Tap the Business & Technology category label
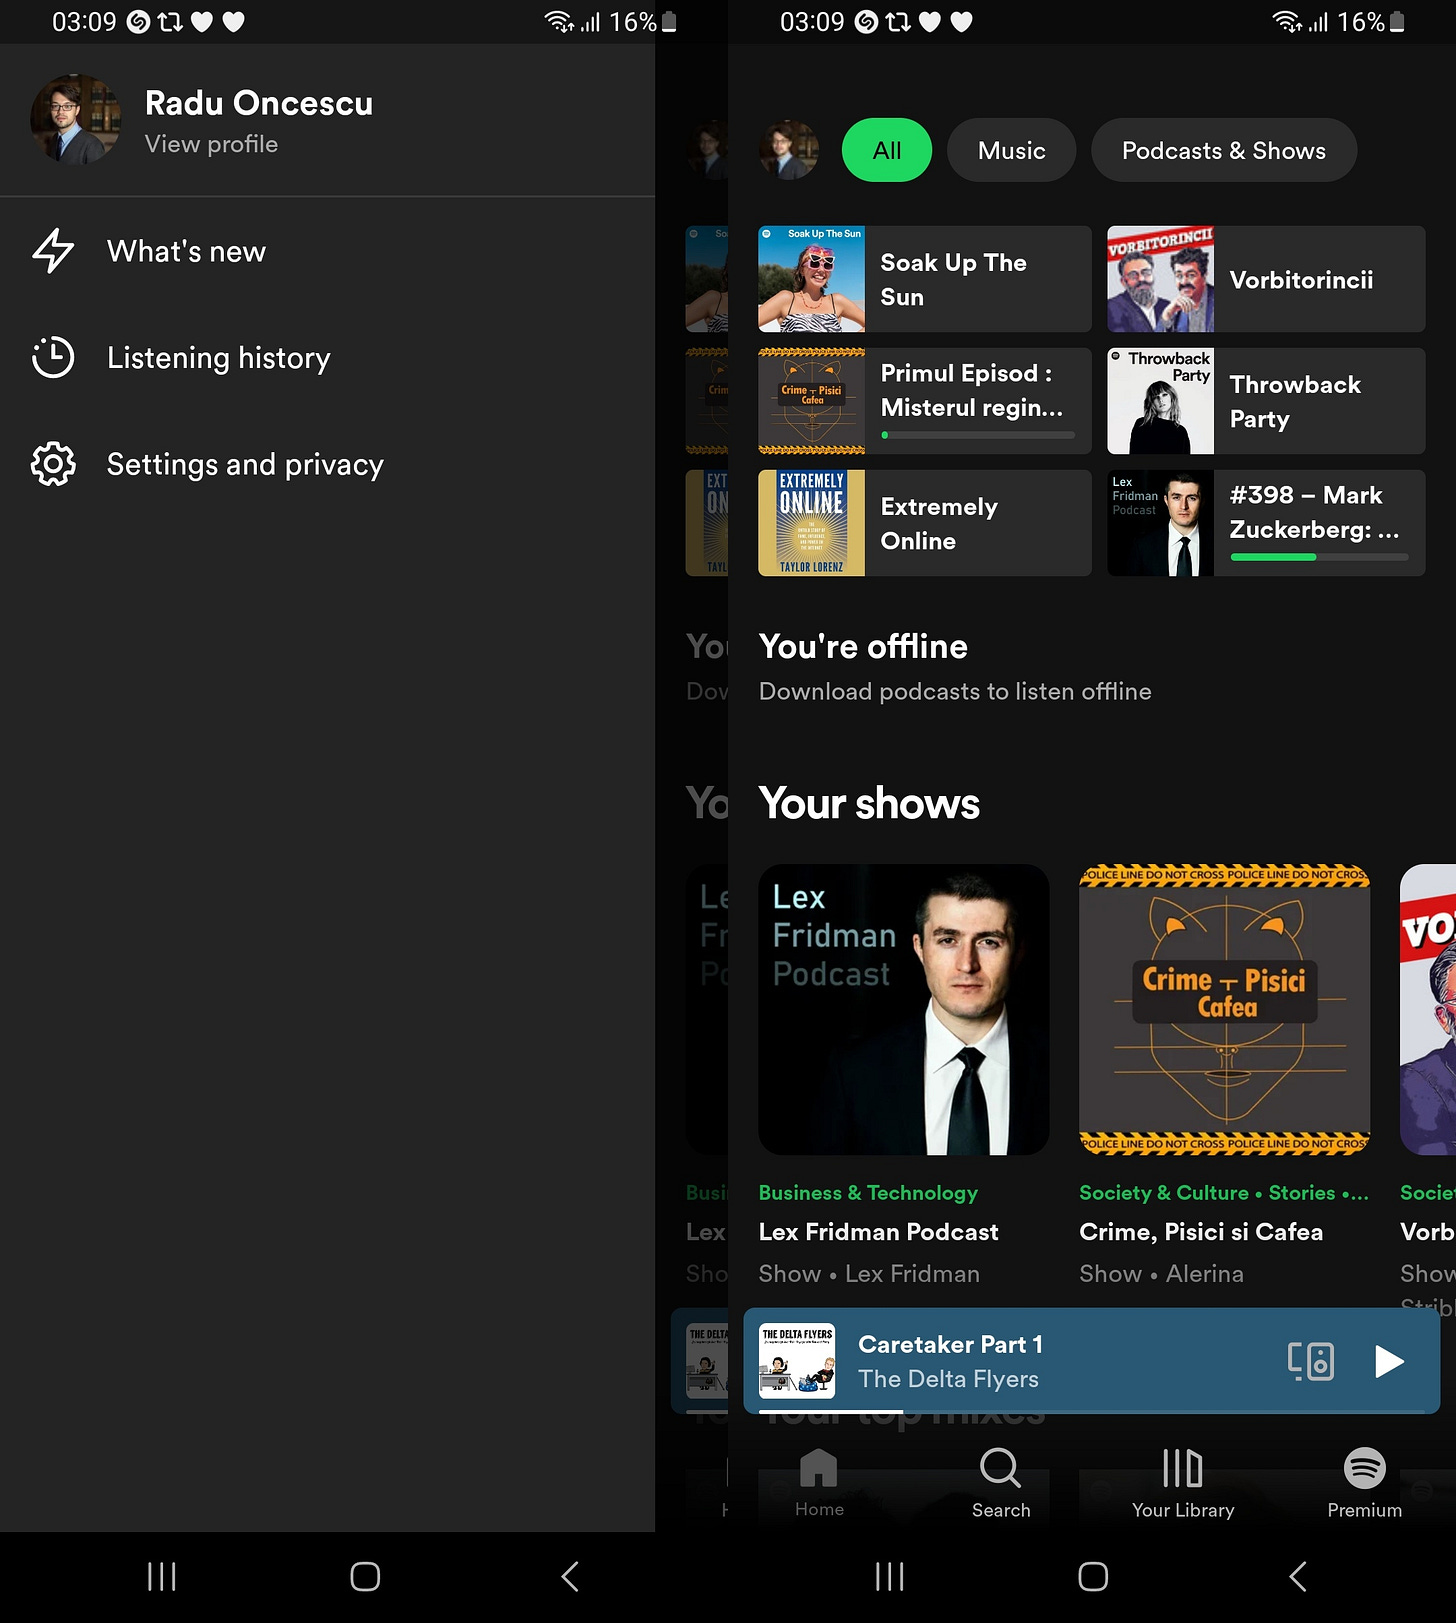Screen dimensions: 1456x1623 pyautogui.click(x=868, y=1193)
